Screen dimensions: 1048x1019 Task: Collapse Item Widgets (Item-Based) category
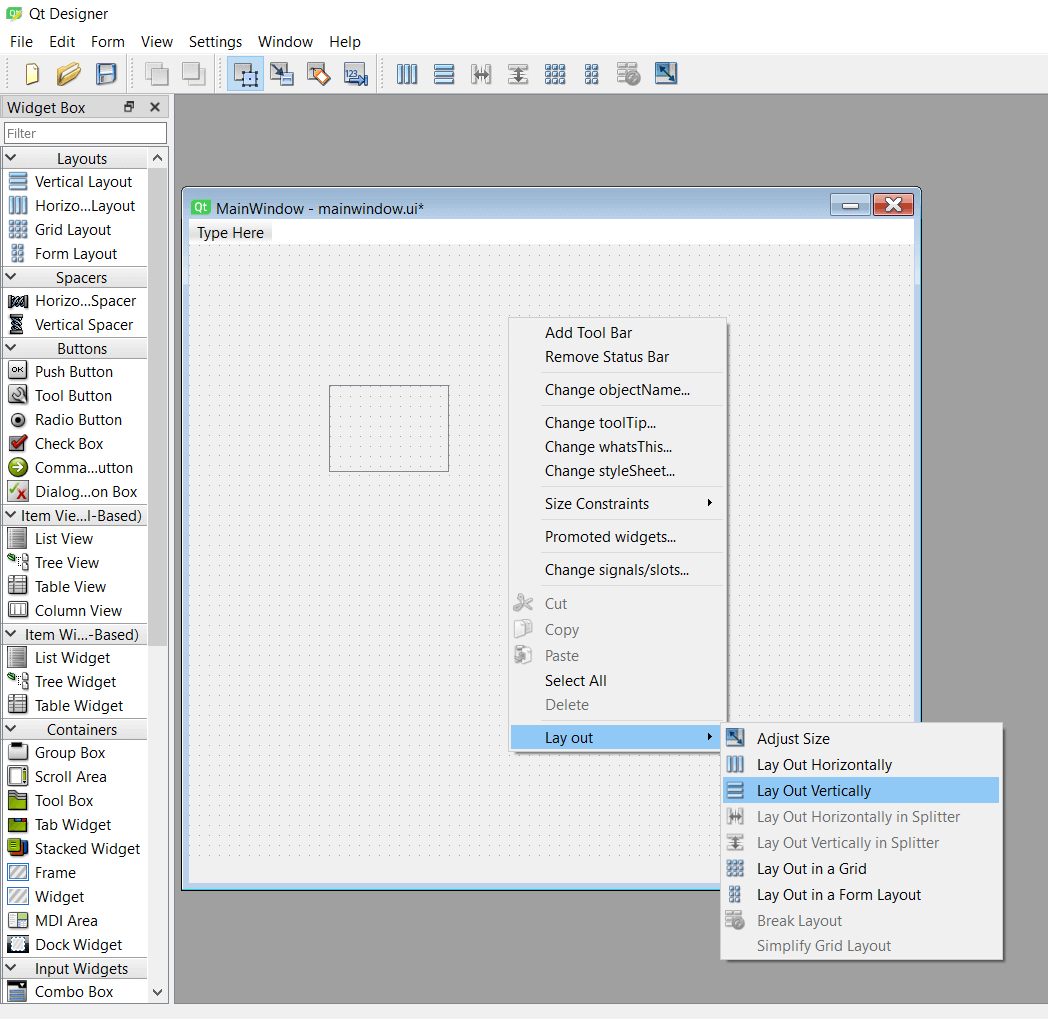[11, 634]
